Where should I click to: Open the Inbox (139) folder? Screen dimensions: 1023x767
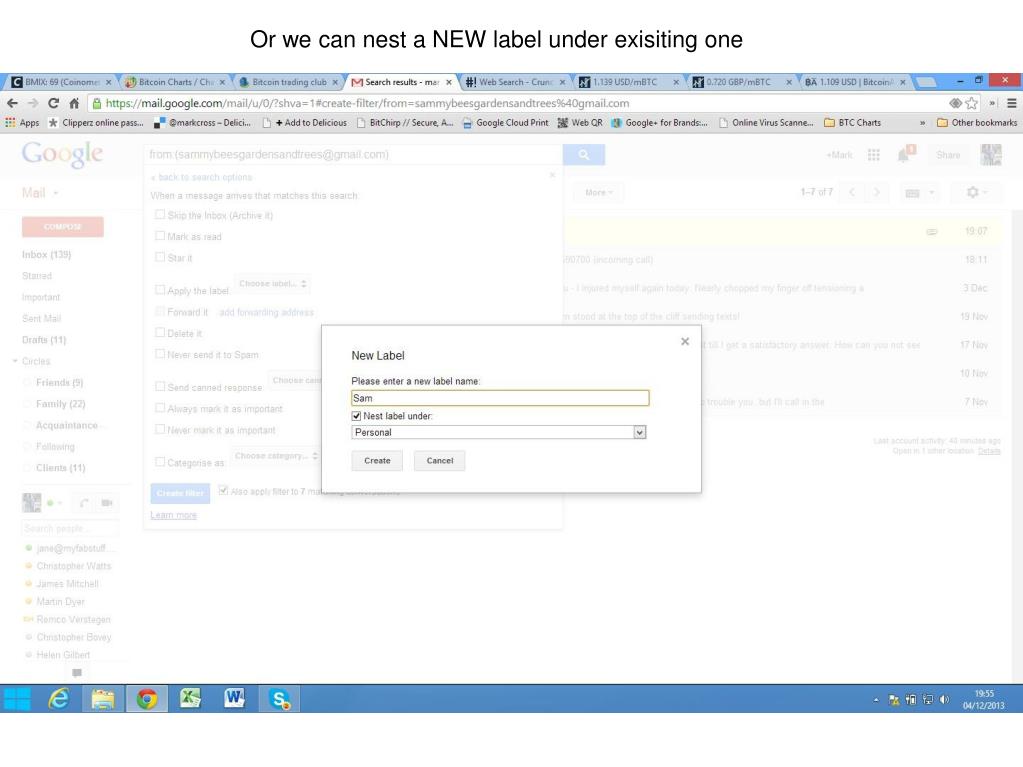(x=46, y=254)
